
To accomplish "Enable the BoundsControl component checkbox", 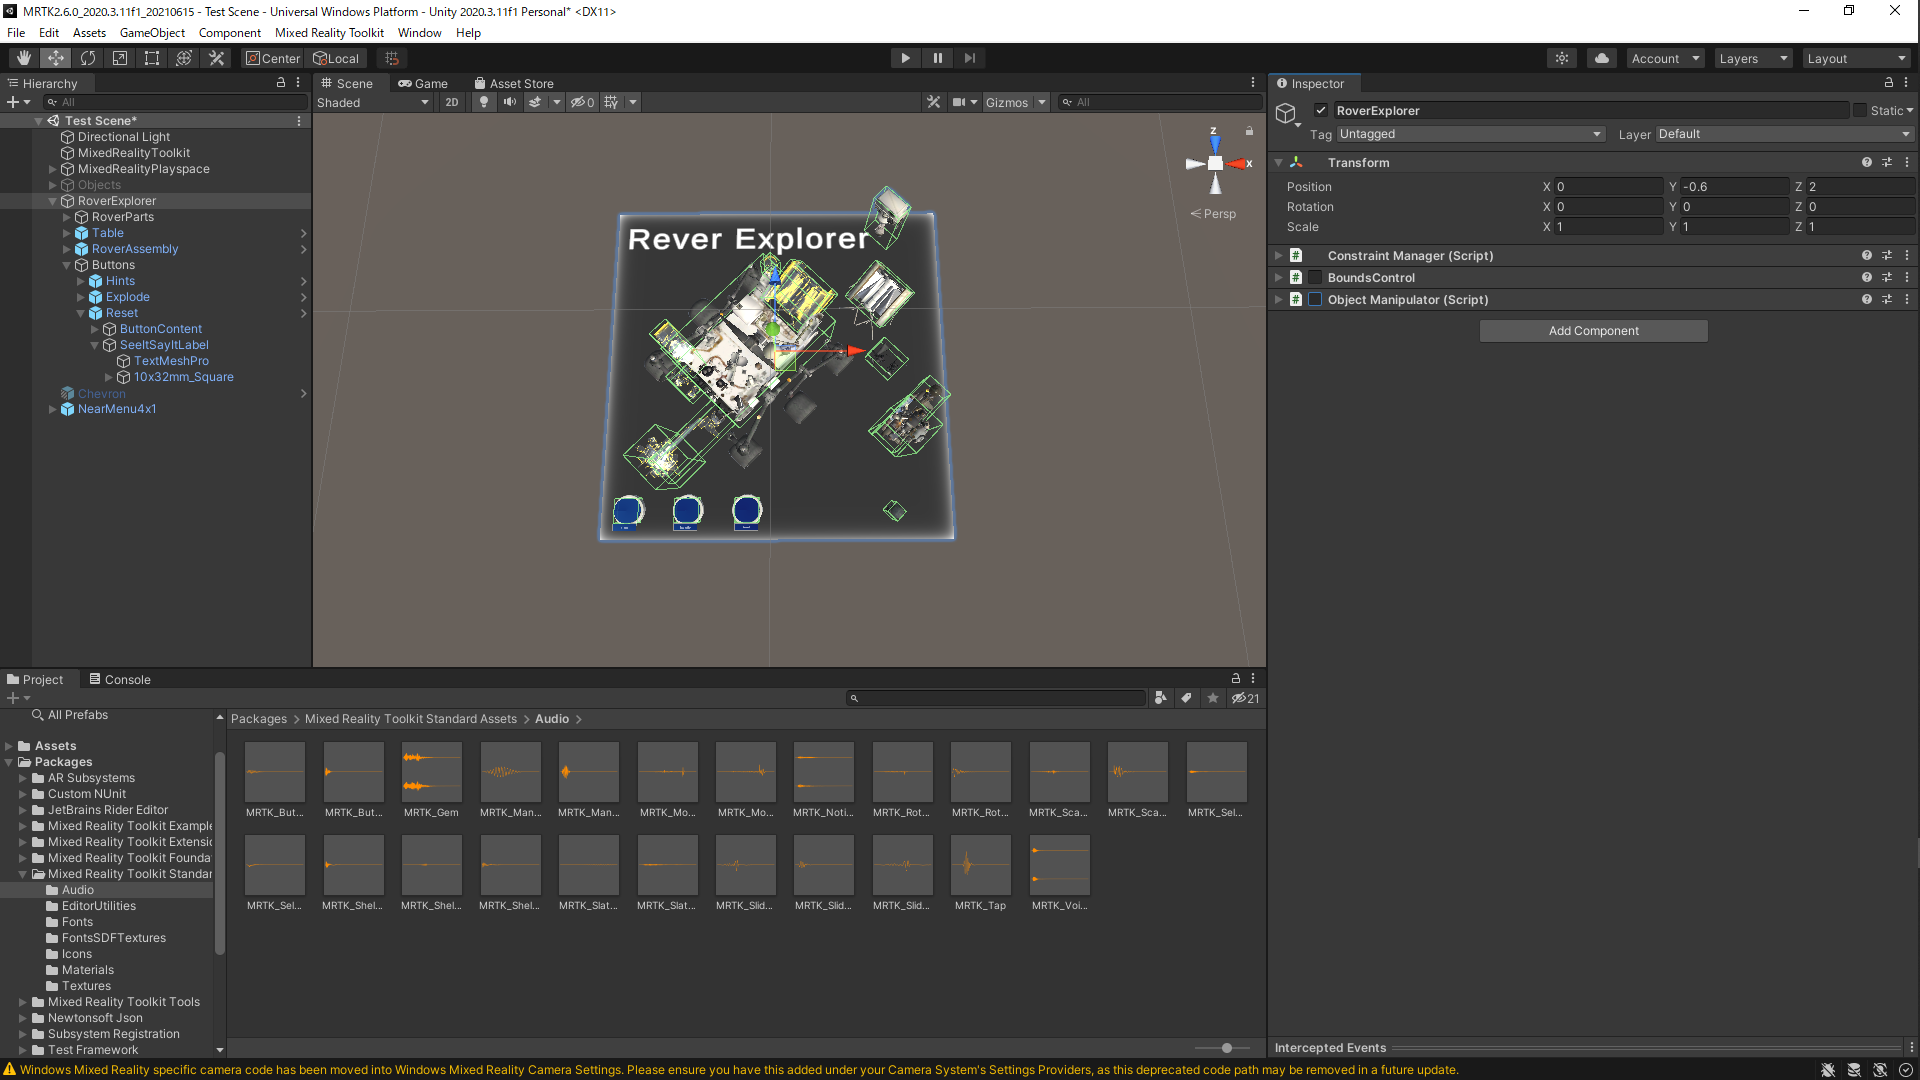I will tap(1316, 278).
